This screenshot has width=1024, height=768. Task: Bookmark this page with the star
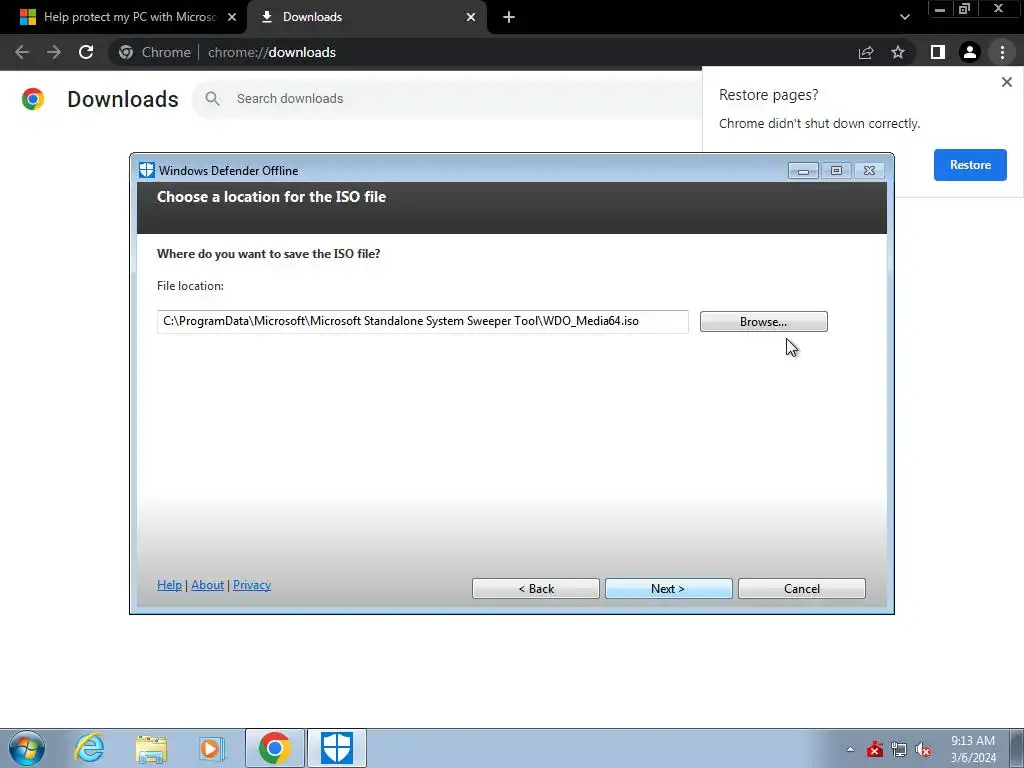[898, 52]
